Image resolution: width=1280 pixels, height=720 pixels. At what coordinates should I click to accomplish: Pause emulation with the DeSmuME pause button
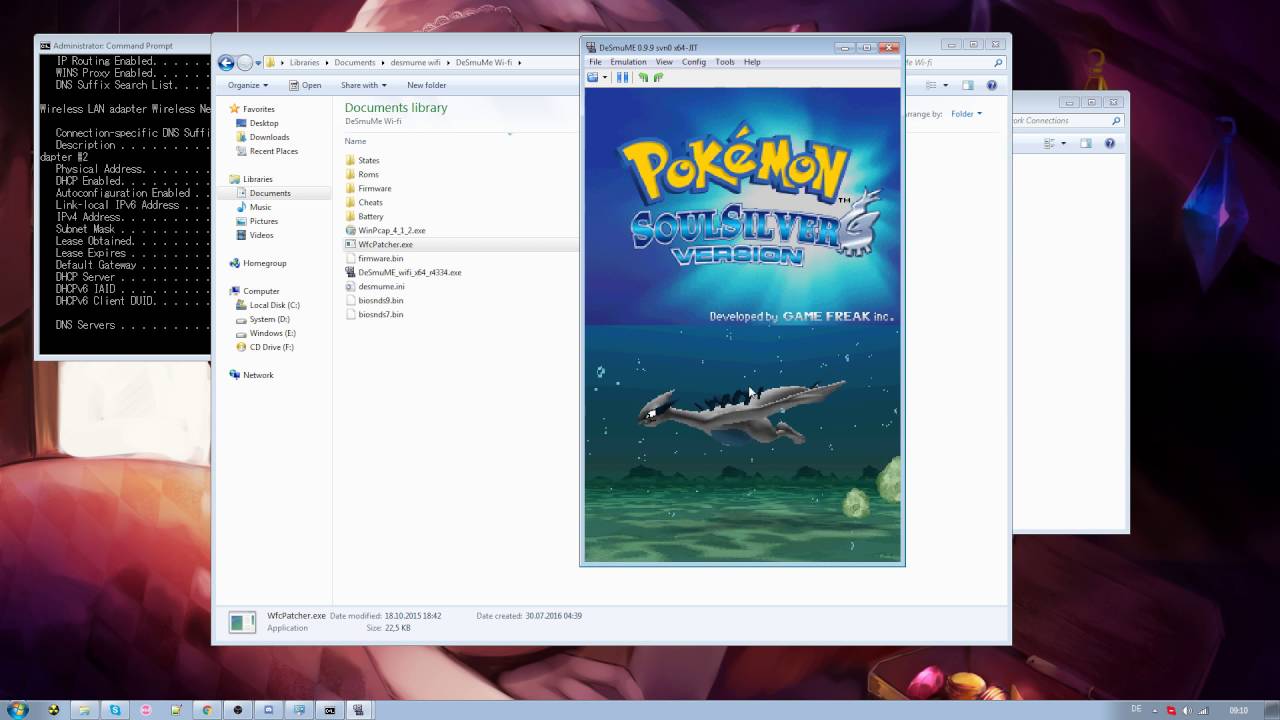point(622,77)
